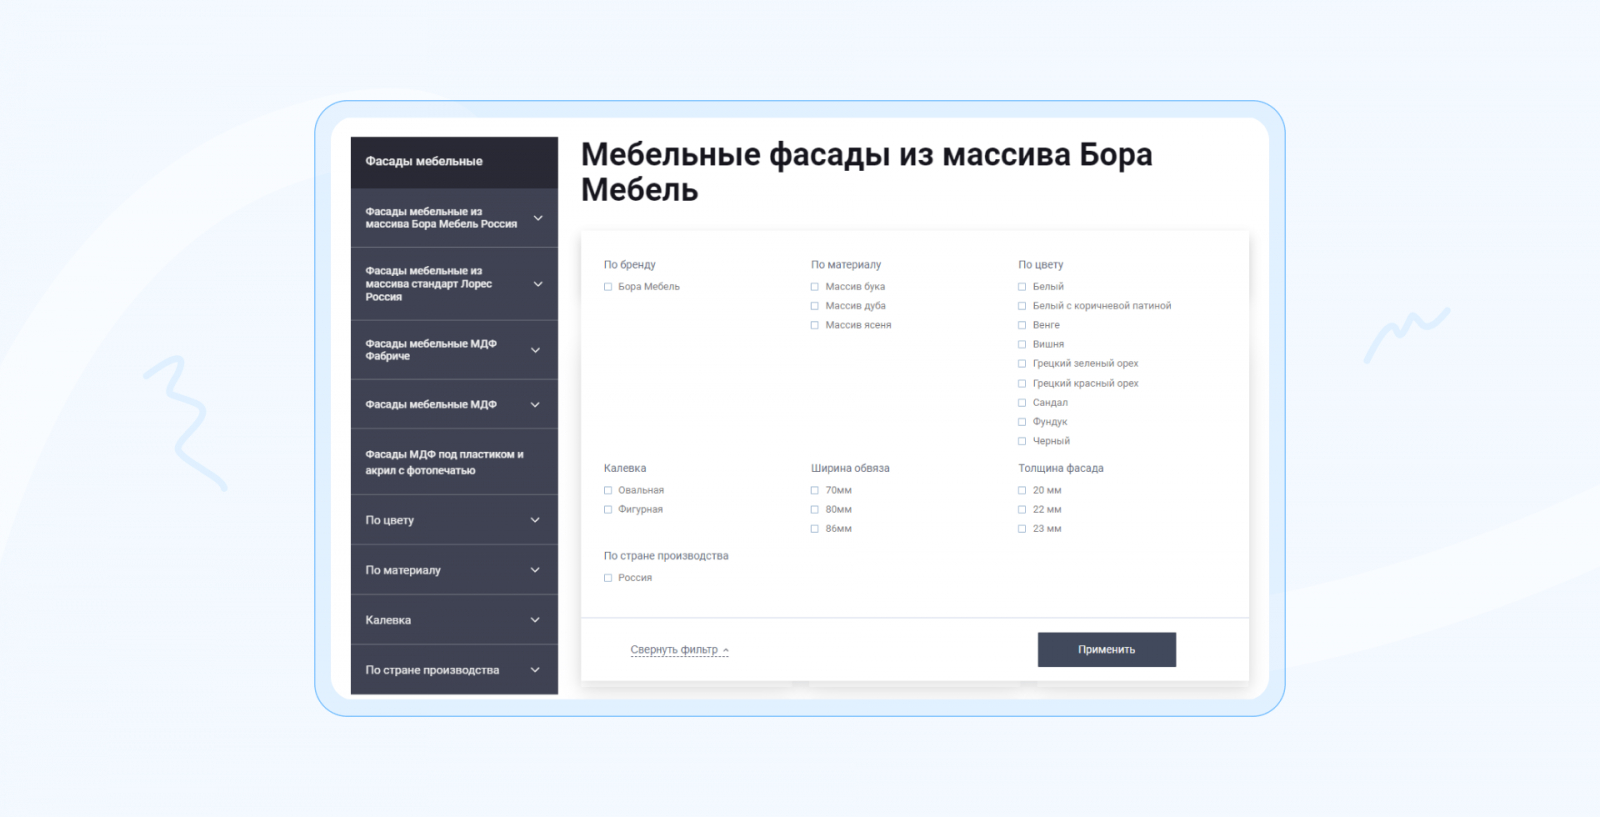This screenshot has height=817, width=1600.
Task: Expand the Калевка sidebar chevron
Action: [536, 620]
